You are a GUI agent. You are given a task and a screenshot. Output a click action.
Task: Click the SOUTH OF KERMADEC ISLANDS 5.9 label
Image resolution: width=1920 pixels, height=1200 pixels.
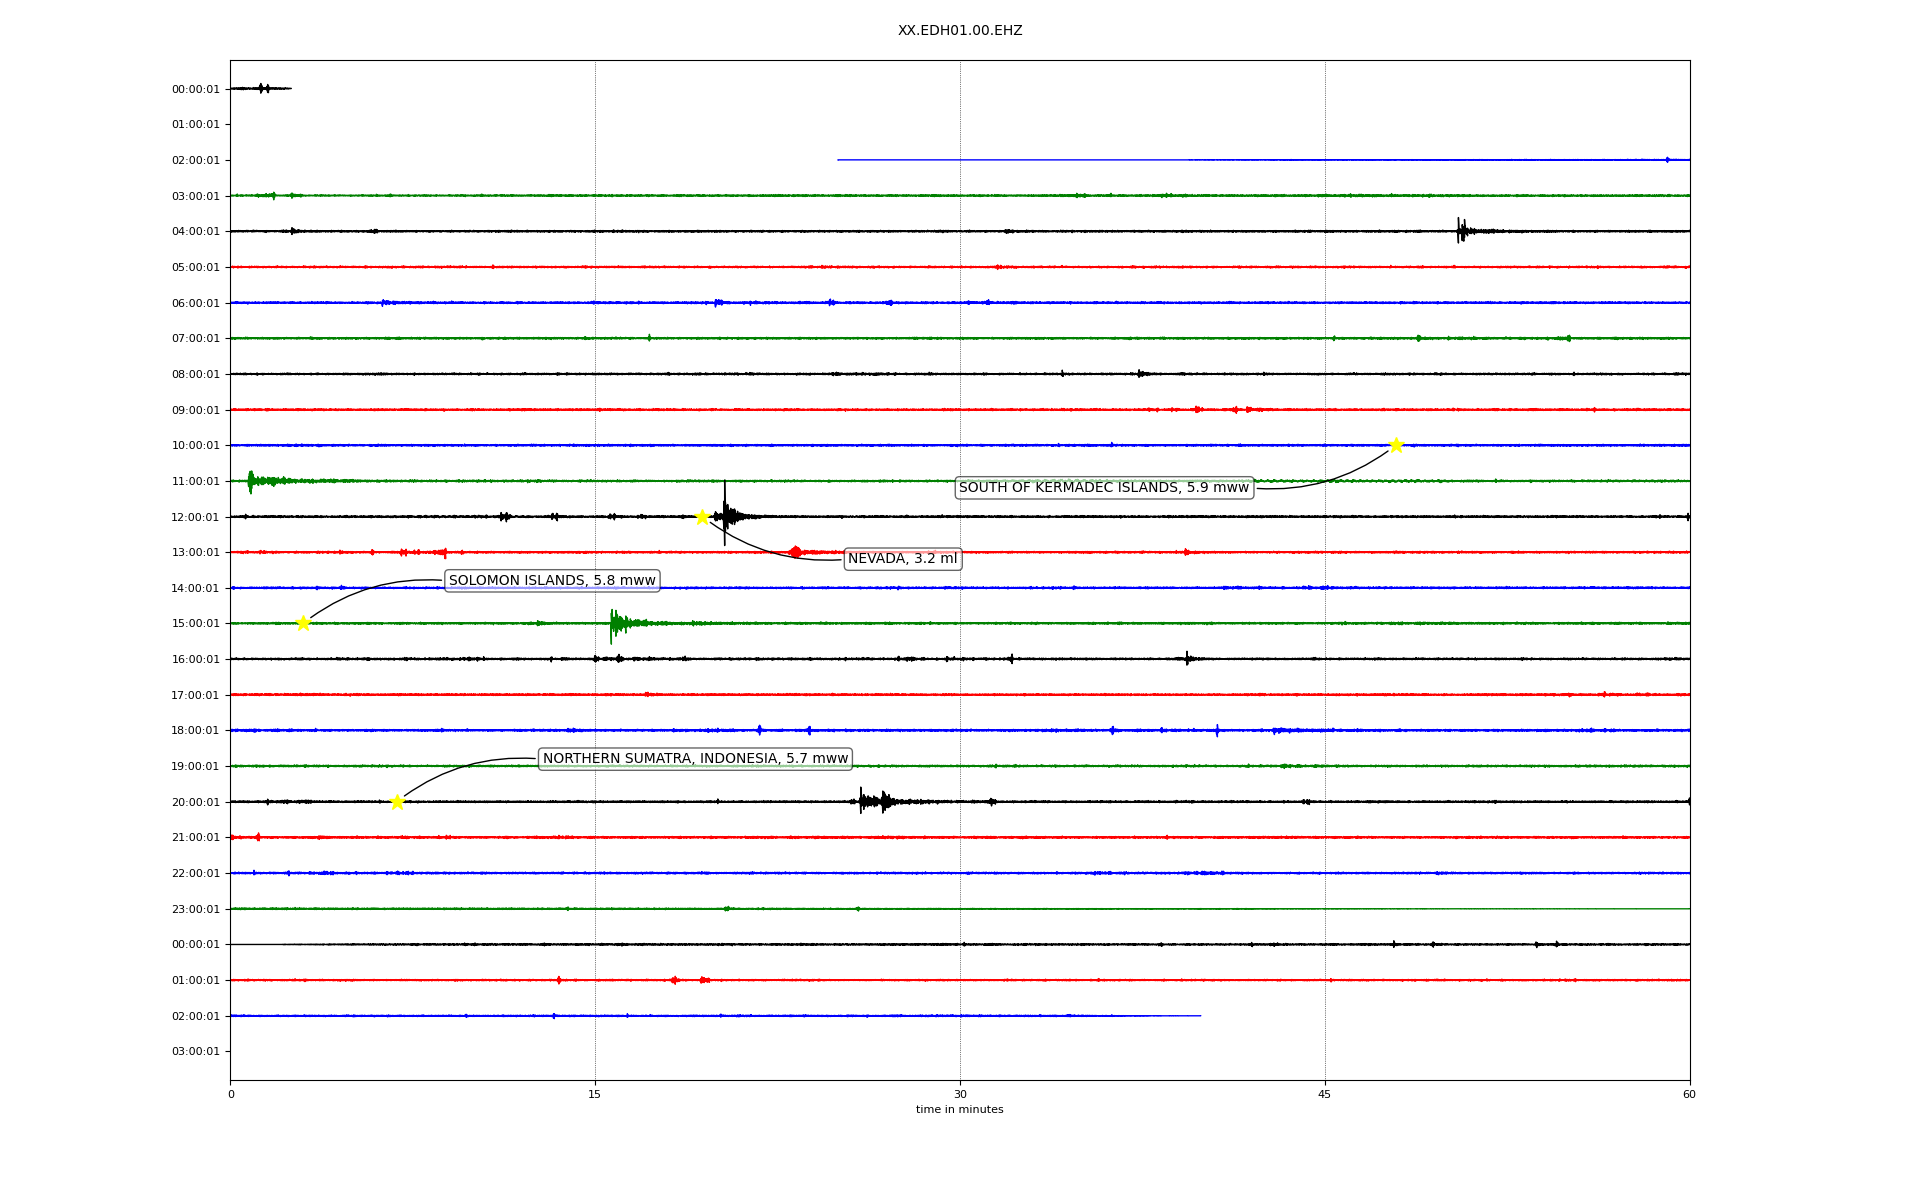pyautogui.click(x=1104, y=488)
